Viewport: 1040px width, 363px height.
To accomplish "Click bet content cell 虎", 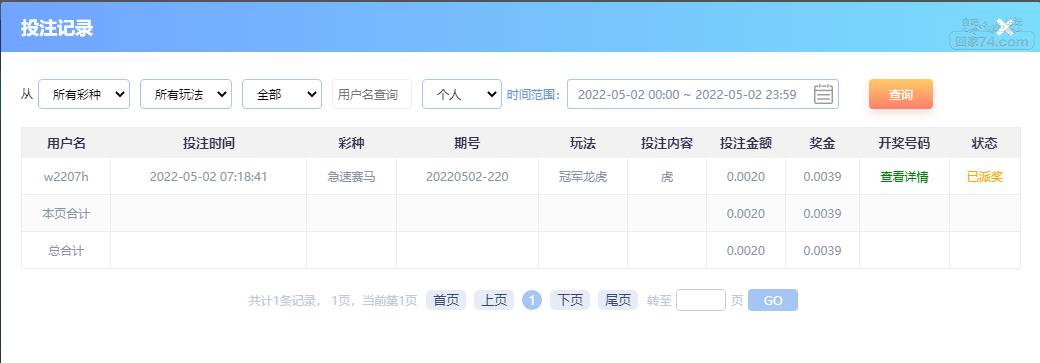I will [x=667, y=177].
